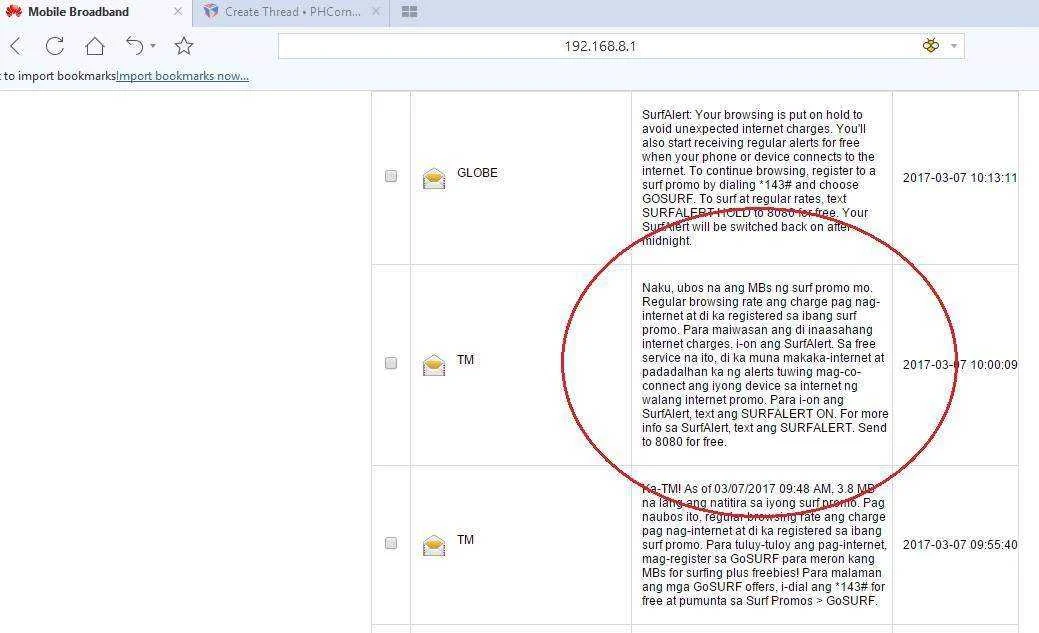This screenshot has width=1039, height=633.
Task: Tick the checkbox for the GLOBE message
Action: [391, 176]
